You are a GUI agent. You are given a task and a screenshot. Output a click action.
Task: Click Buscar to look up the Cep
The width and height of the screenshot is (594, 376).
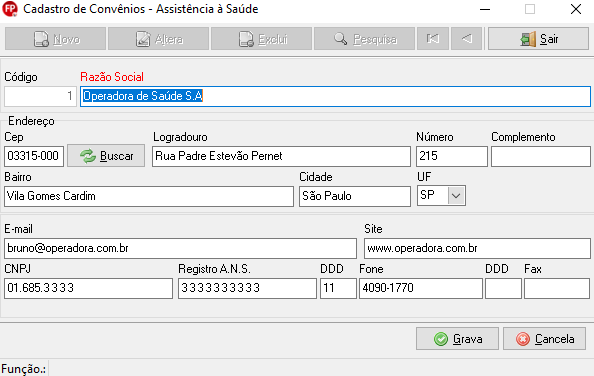pos(106,156)
